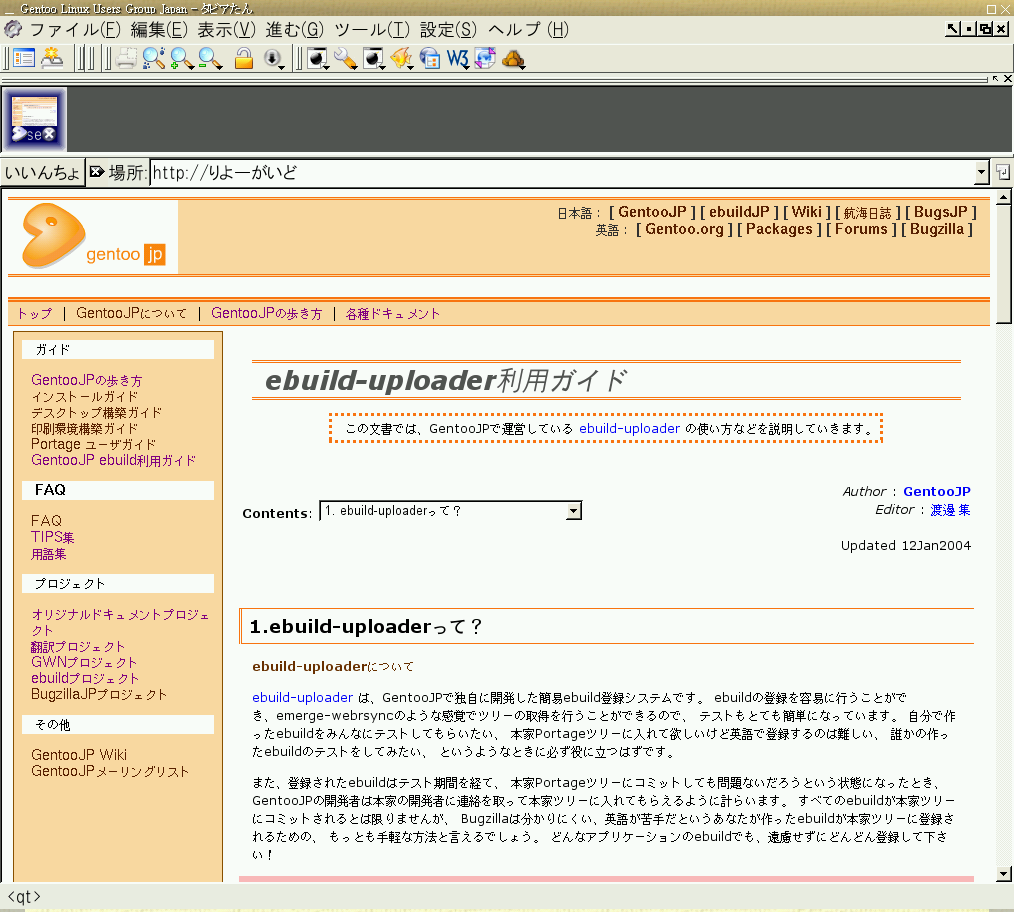Click inside the location URL field
Image resolution: width=1014 pixels, height=912 pixels.
pos(562,173)
